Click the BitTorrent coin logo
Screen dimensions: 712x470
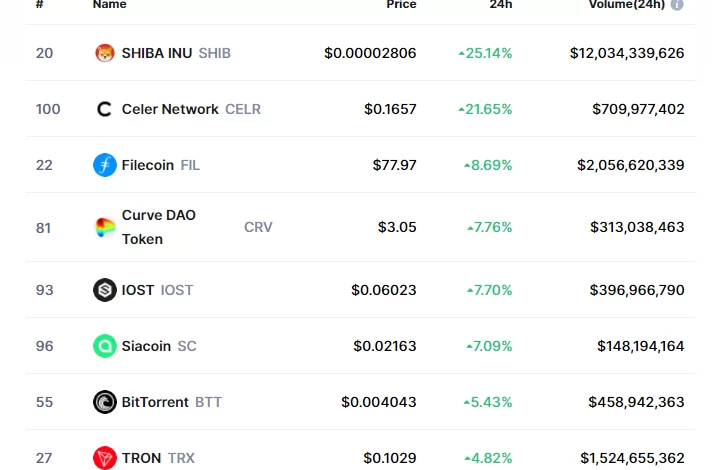[105, 402]
